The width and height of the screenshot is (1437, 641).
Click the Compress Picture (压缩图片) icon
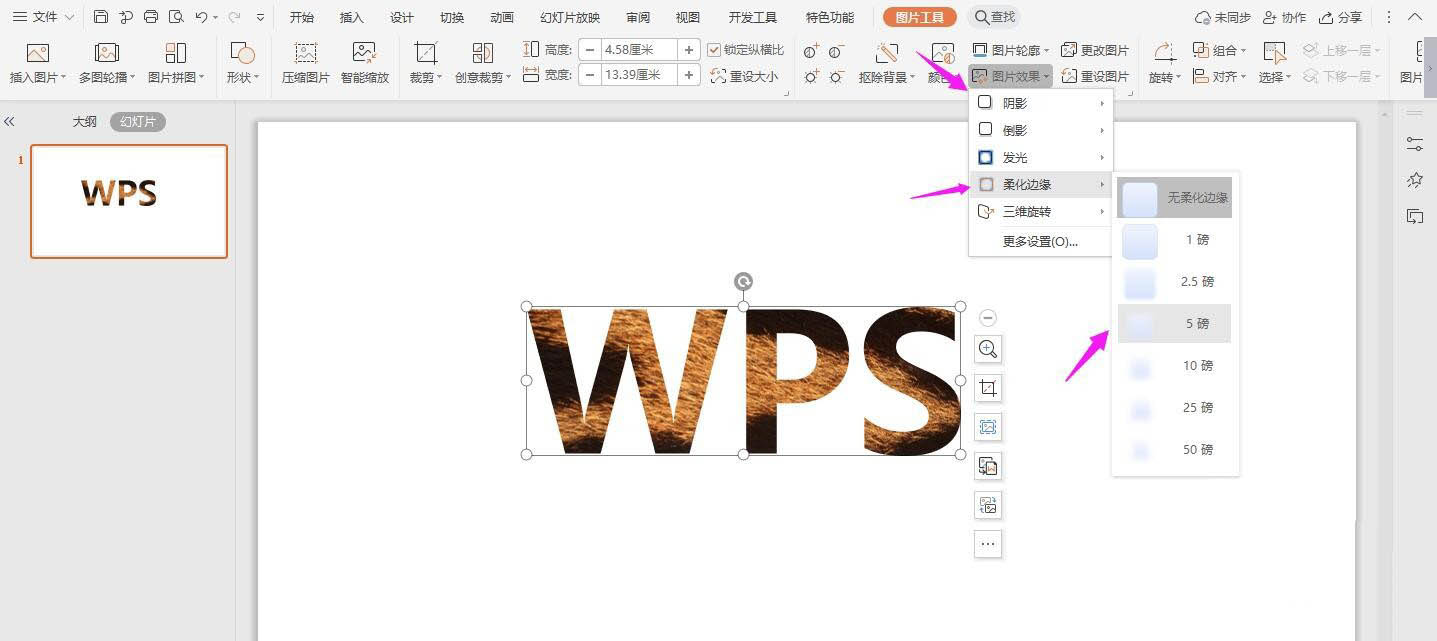306,63
